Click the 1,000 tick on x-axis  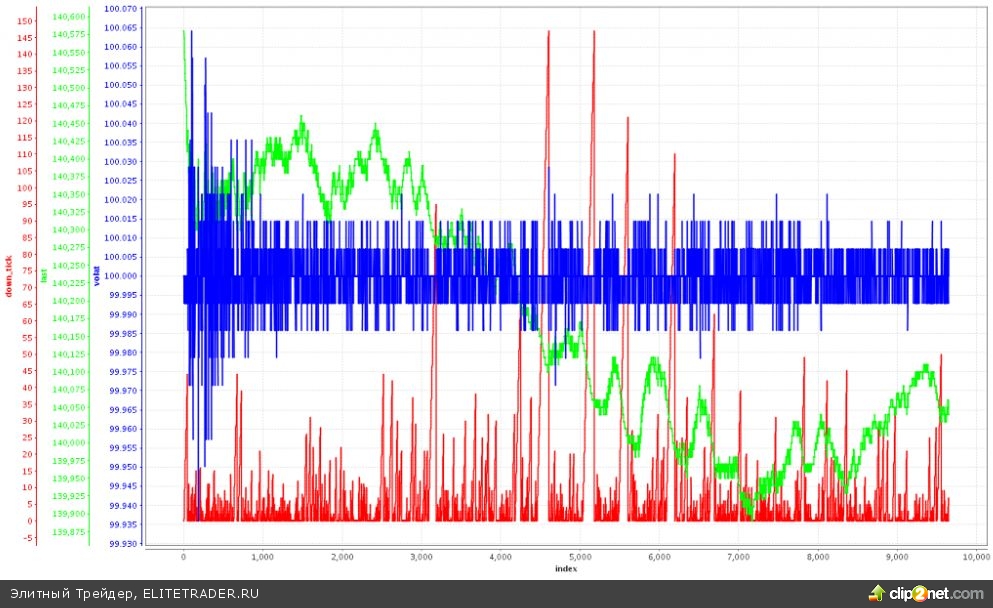pos(263,557)
